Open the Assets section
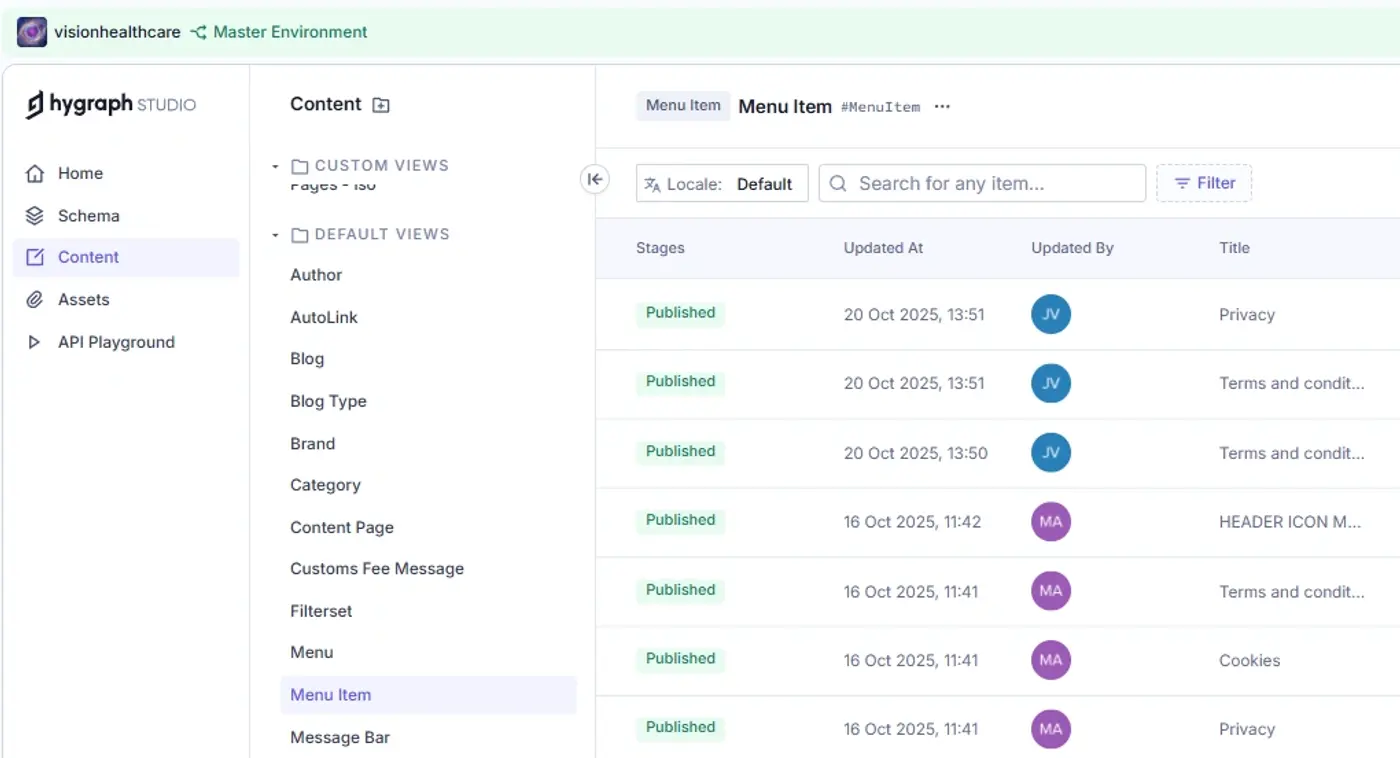The width and height of the screenshot is (1400, 758). click(126, 299)
